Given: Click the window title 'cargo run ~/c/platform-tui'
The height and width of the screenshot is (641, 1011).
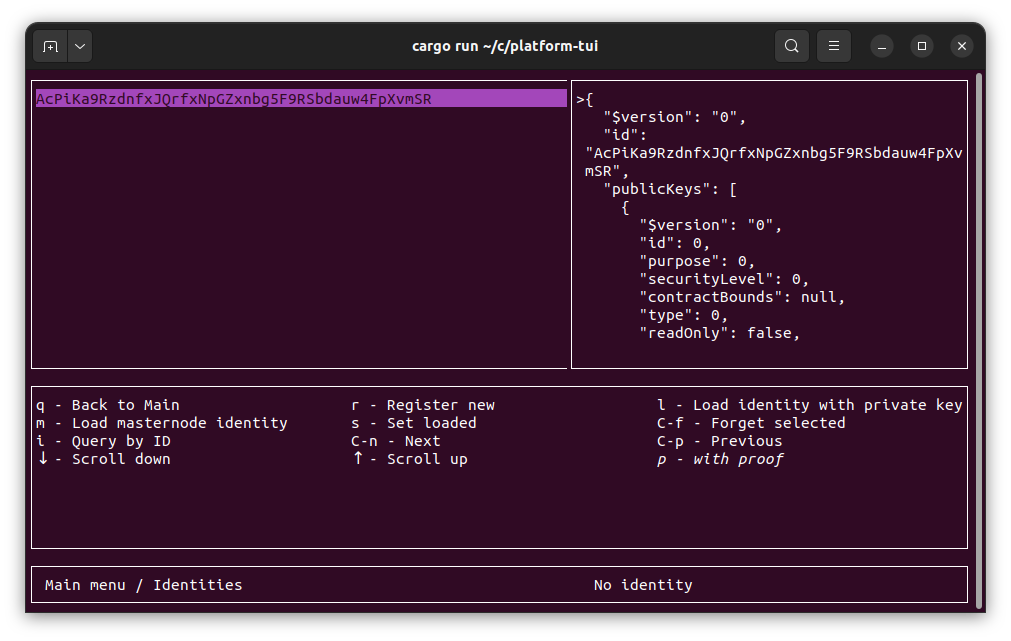Looking at the screenshot, I should pos(505,46).
